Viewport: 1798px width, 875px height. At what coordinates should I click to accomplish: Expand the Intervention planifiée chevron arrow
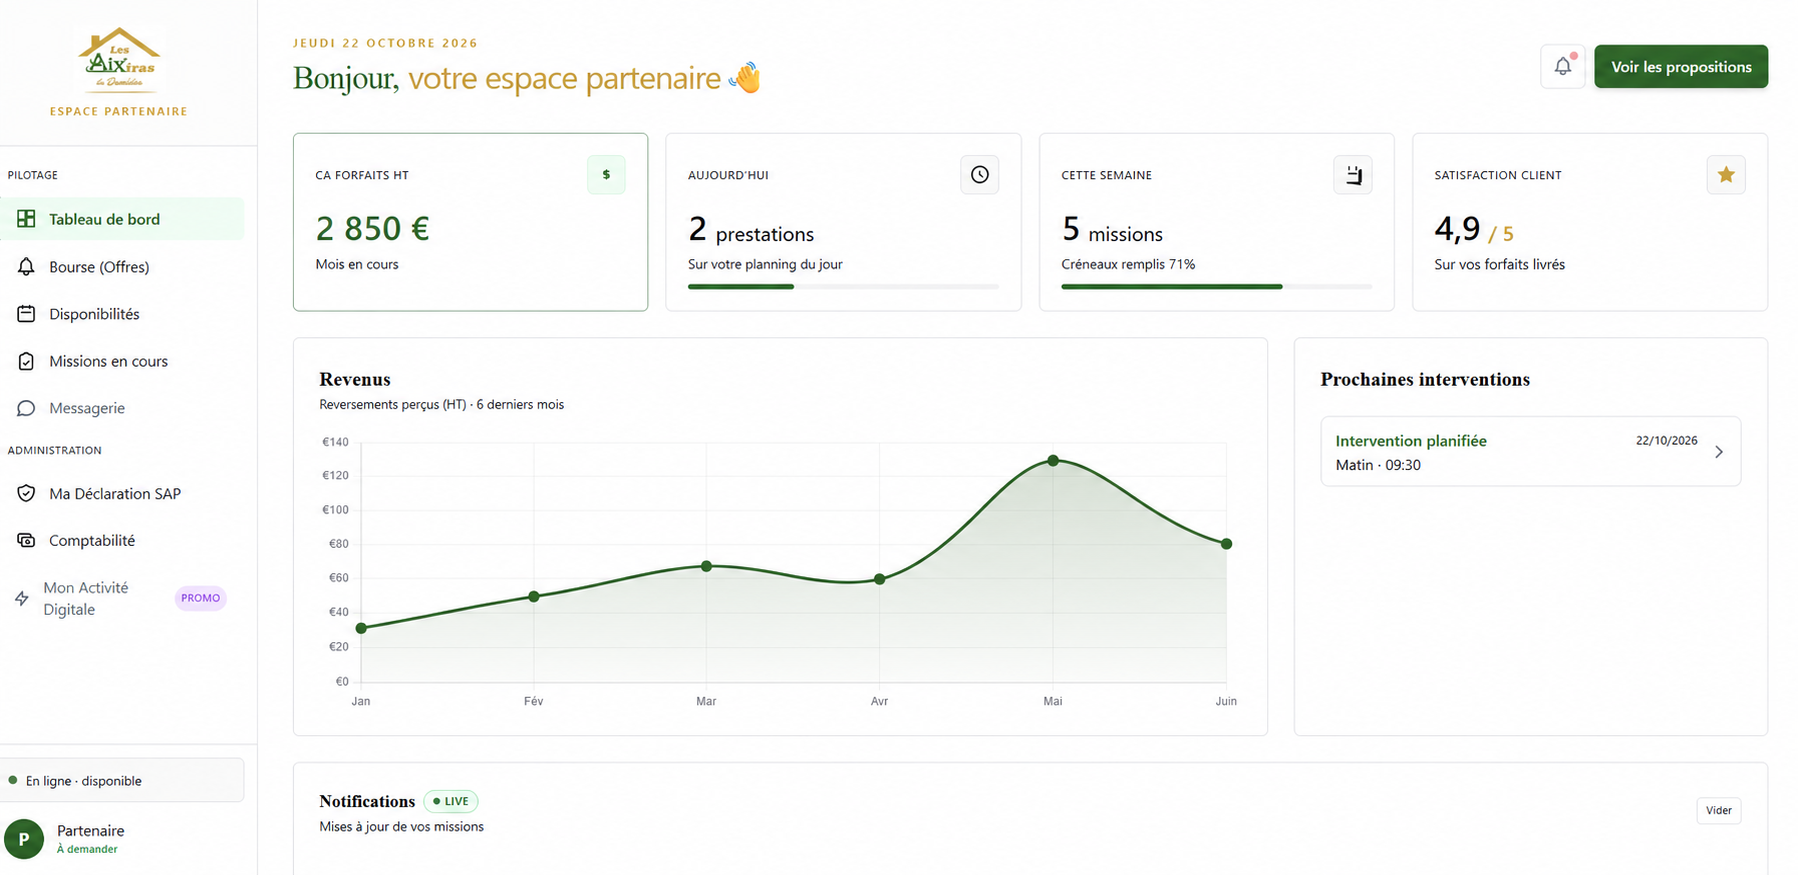click(x=1719, y=452)
